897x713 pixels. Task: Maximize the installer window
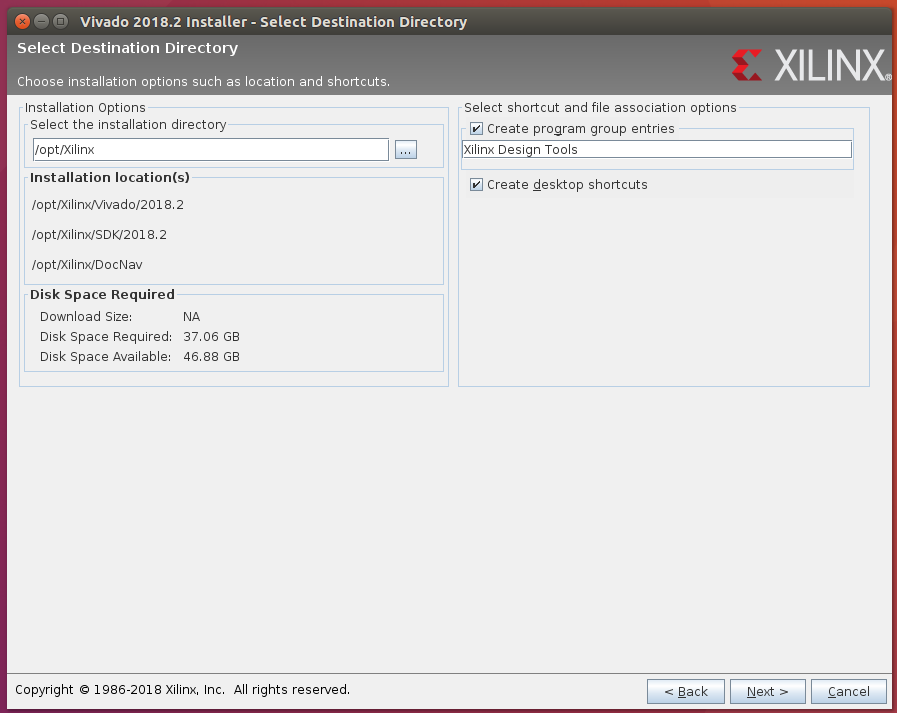60,22
